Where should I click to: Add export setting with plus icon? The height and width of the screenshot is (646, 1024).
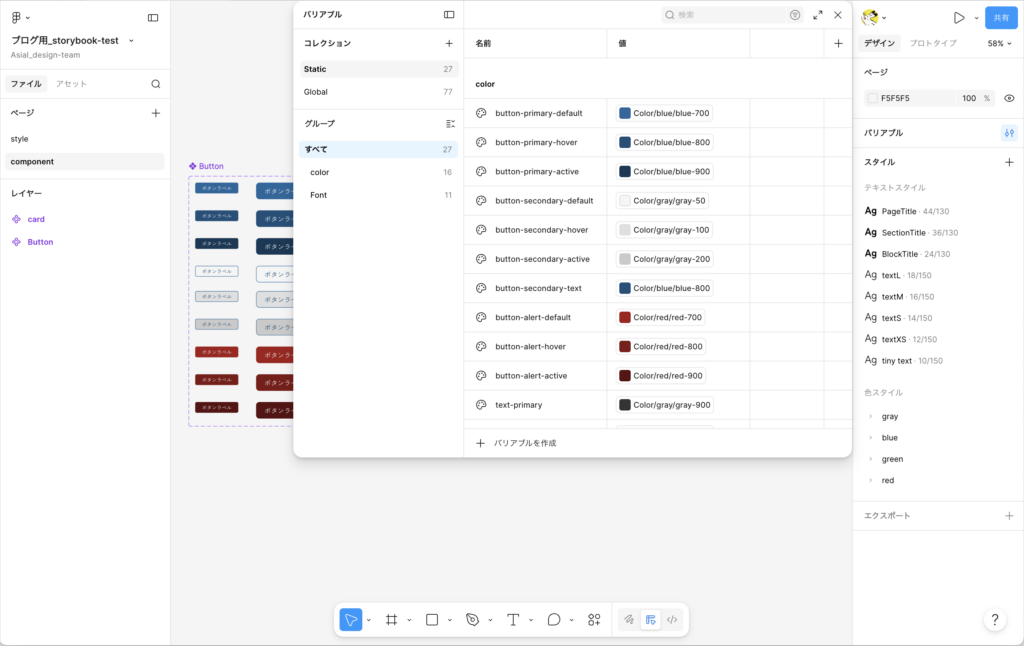click(1009, 515)
